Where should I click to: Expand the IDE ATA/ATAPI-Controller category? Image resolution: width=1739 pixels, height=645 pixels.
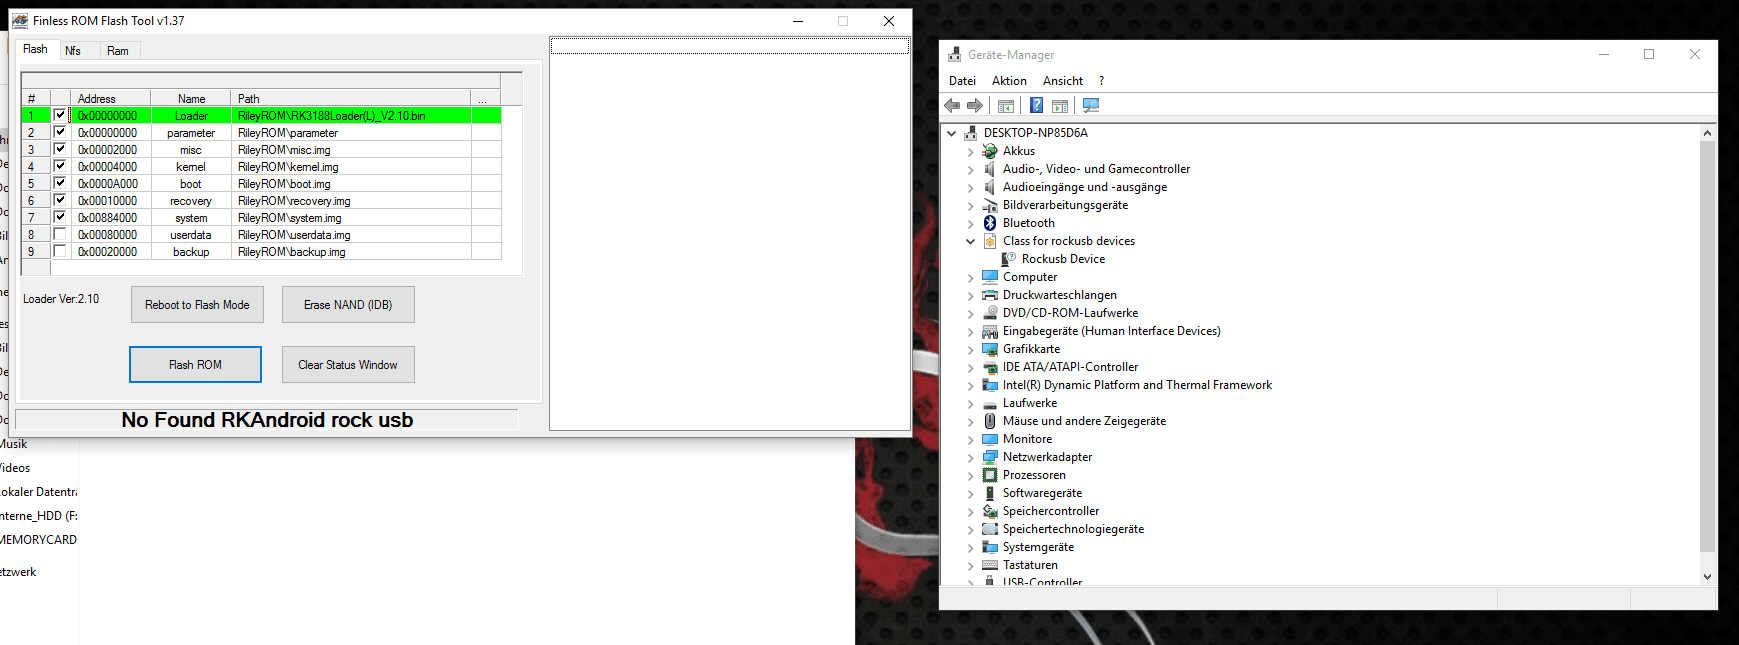970,367
